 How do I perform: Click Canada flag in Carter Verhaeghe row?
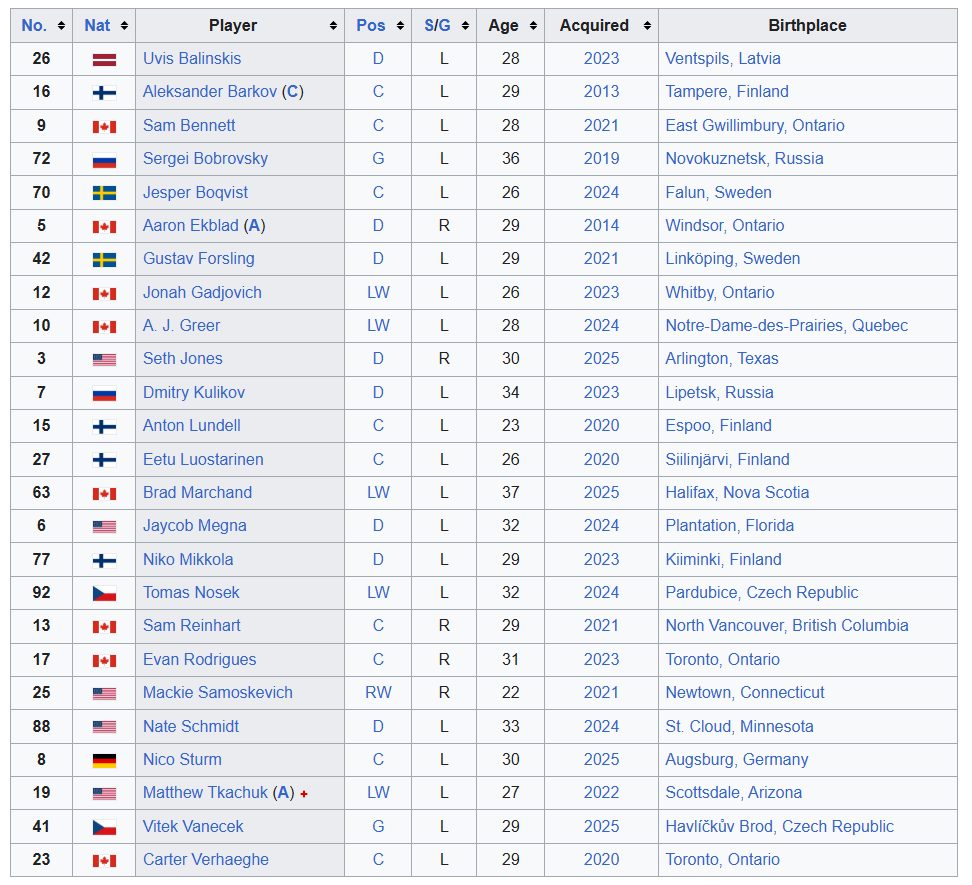pyautogui.click(x=104, y=861)
